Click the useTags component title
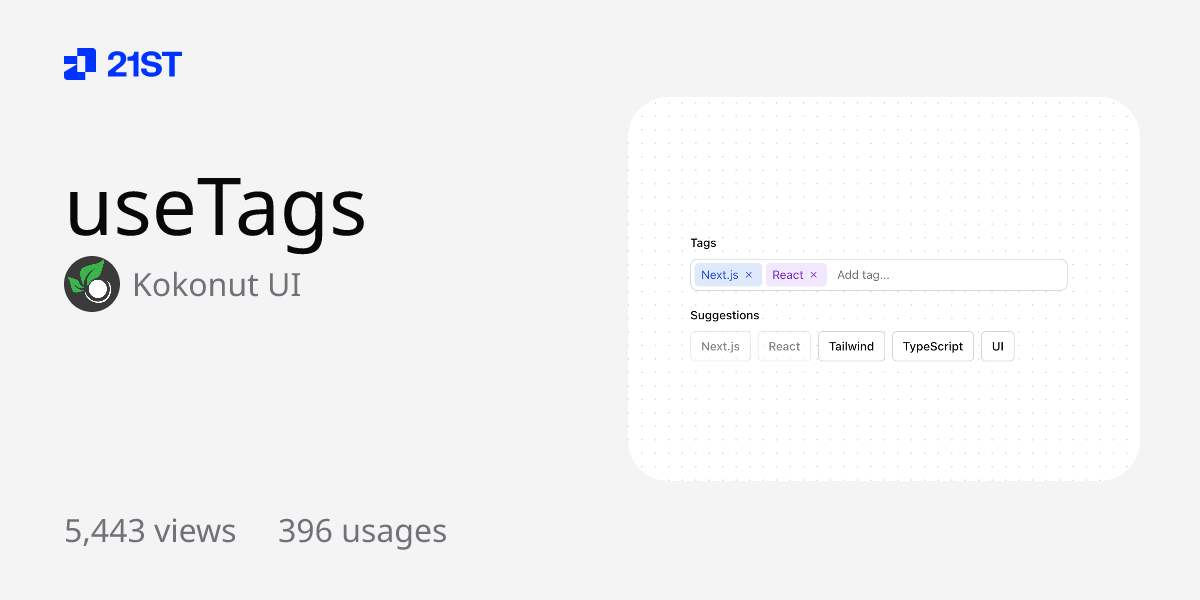This screenshot has width=1200, height=600. click(x=215, y=207)
